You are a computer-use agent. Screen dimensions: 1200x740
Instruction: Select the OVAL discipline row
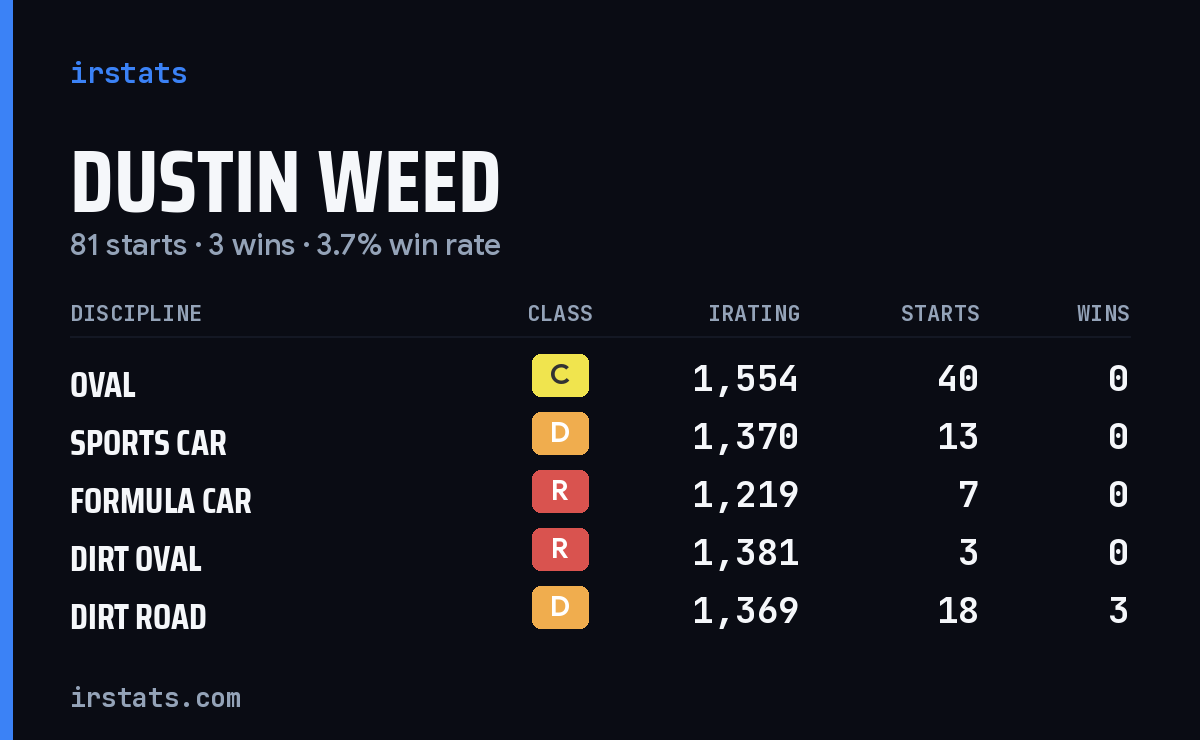(600, 379)
